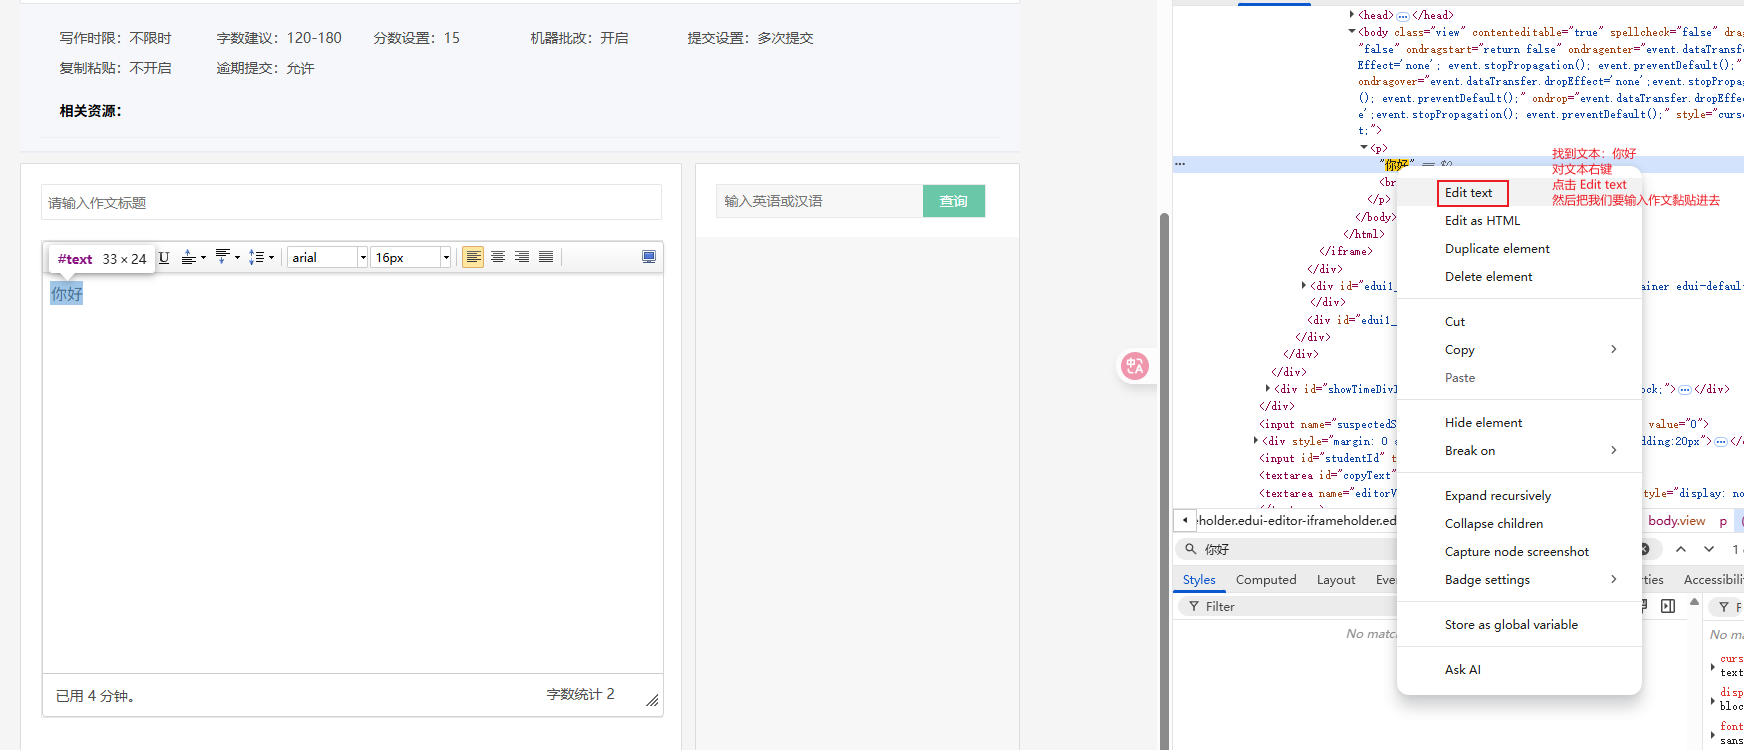Open the Badge settings submenu
Image resolution: width=1744 pixels, height=750 pixels.
click(1519, 580)
